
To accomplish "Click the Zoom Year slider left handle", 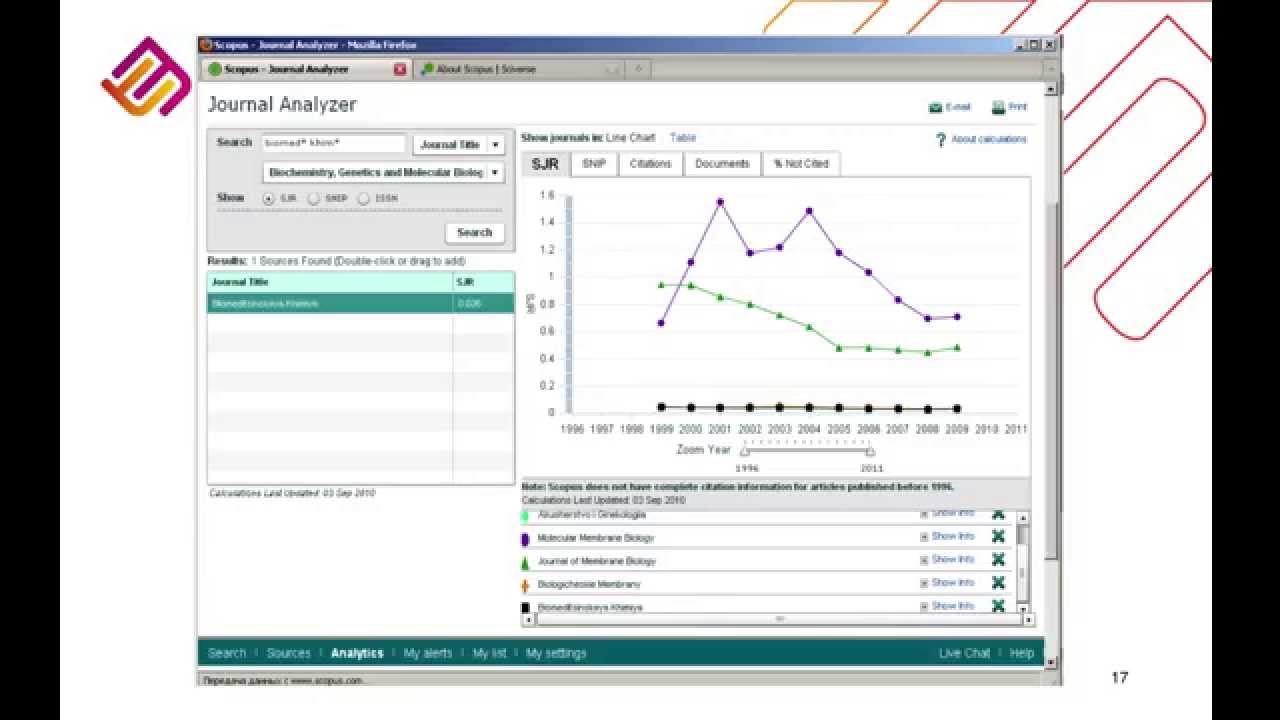I will pyautogui.click(x=745, y=452).
